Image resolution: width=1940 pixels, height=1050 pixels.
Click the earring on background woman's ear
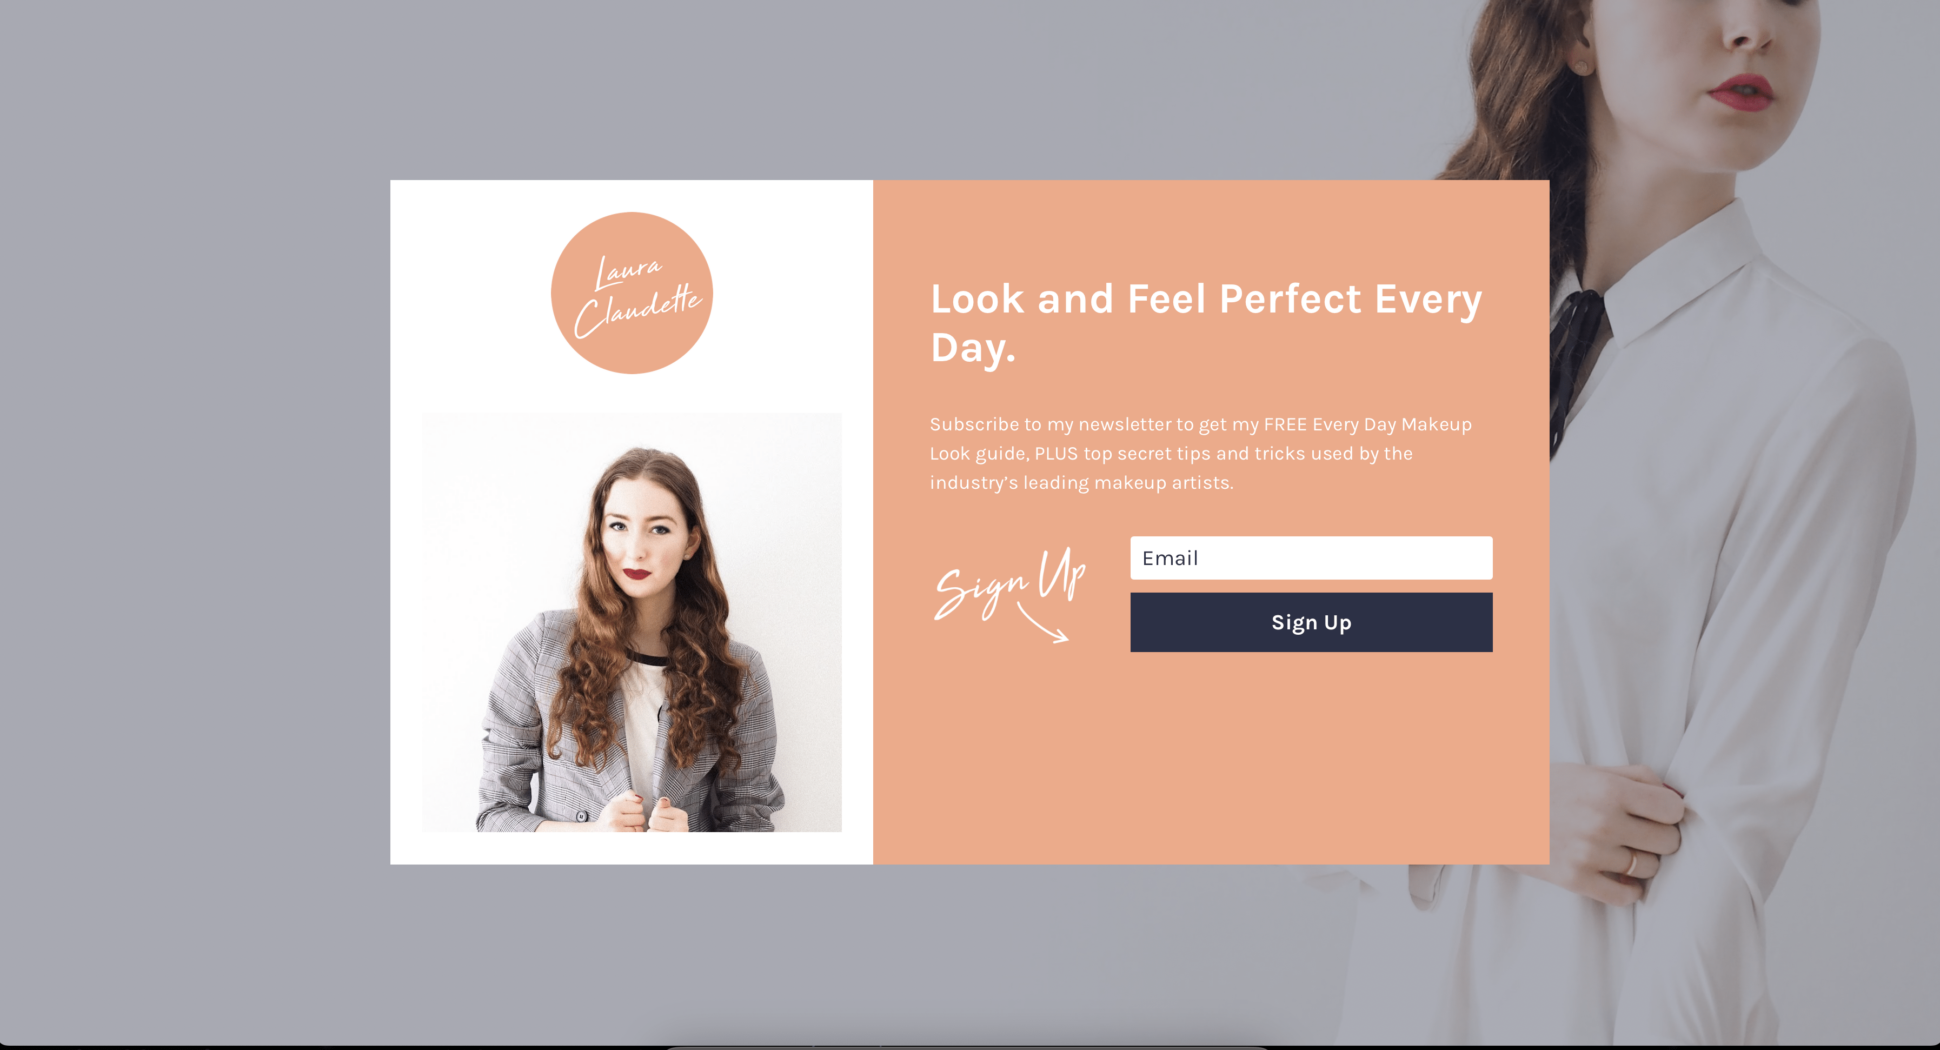tap(1581, 67)
